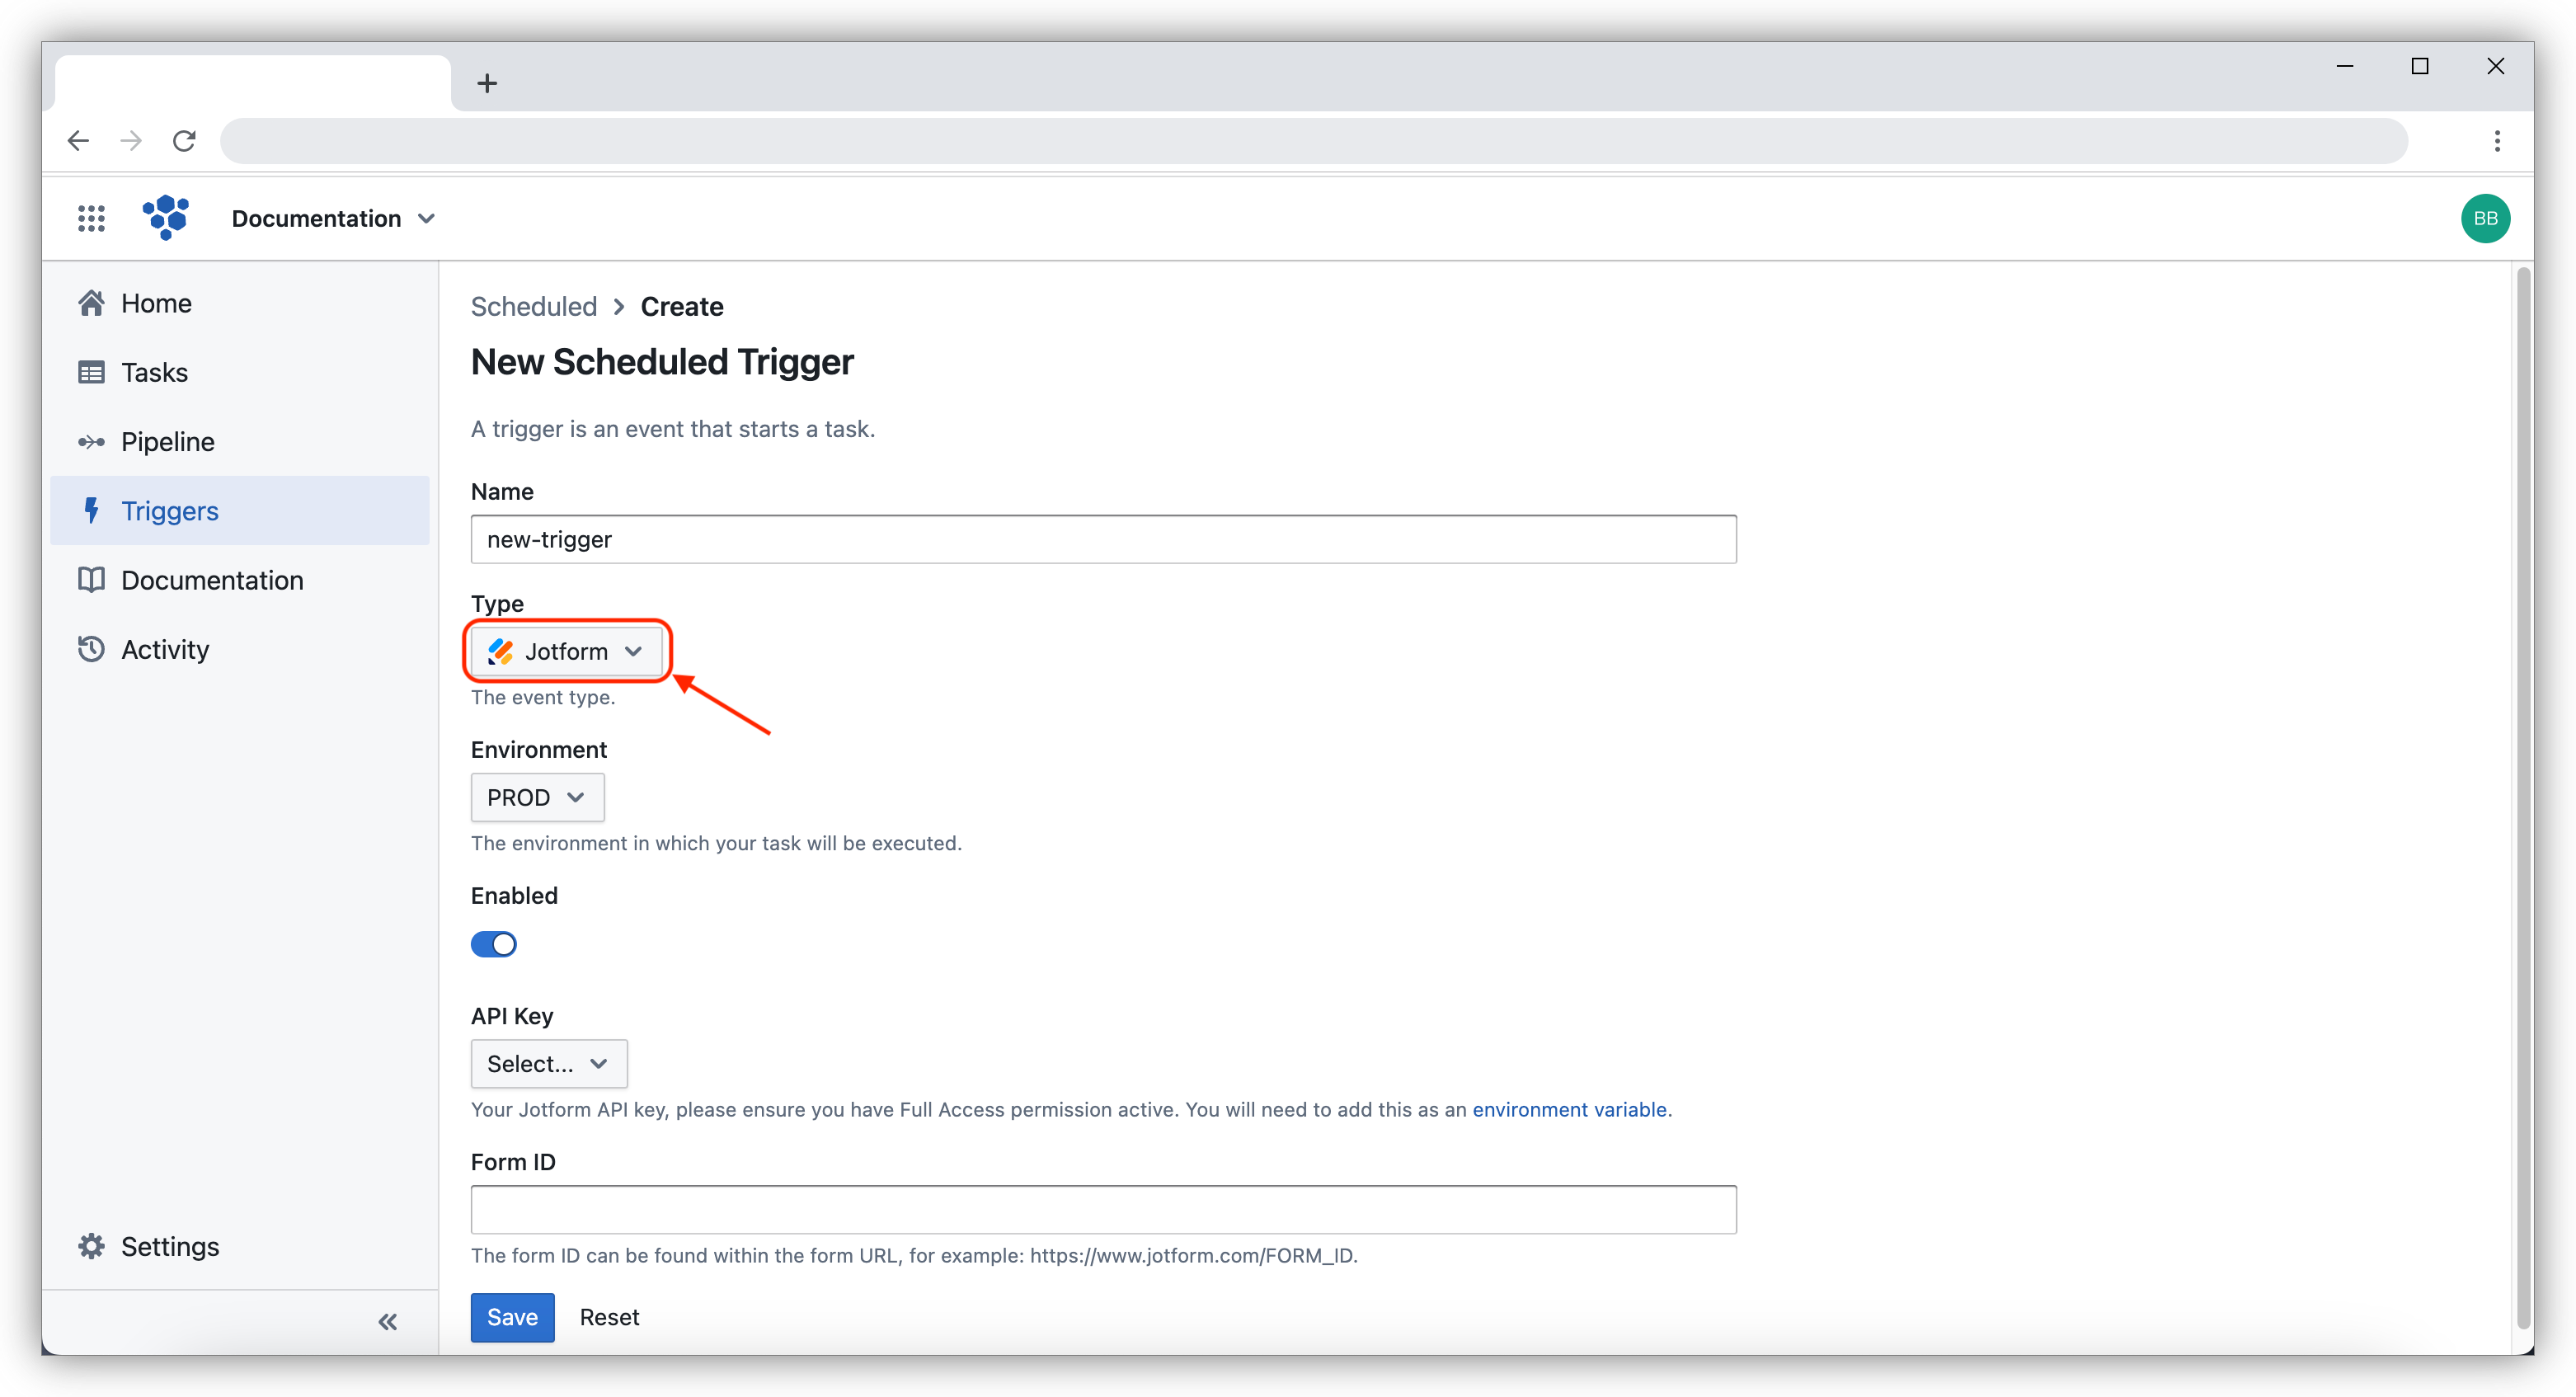Click the Triggers lightning icon
The height and width of the screenshot is (1397, 2576).
91,510
